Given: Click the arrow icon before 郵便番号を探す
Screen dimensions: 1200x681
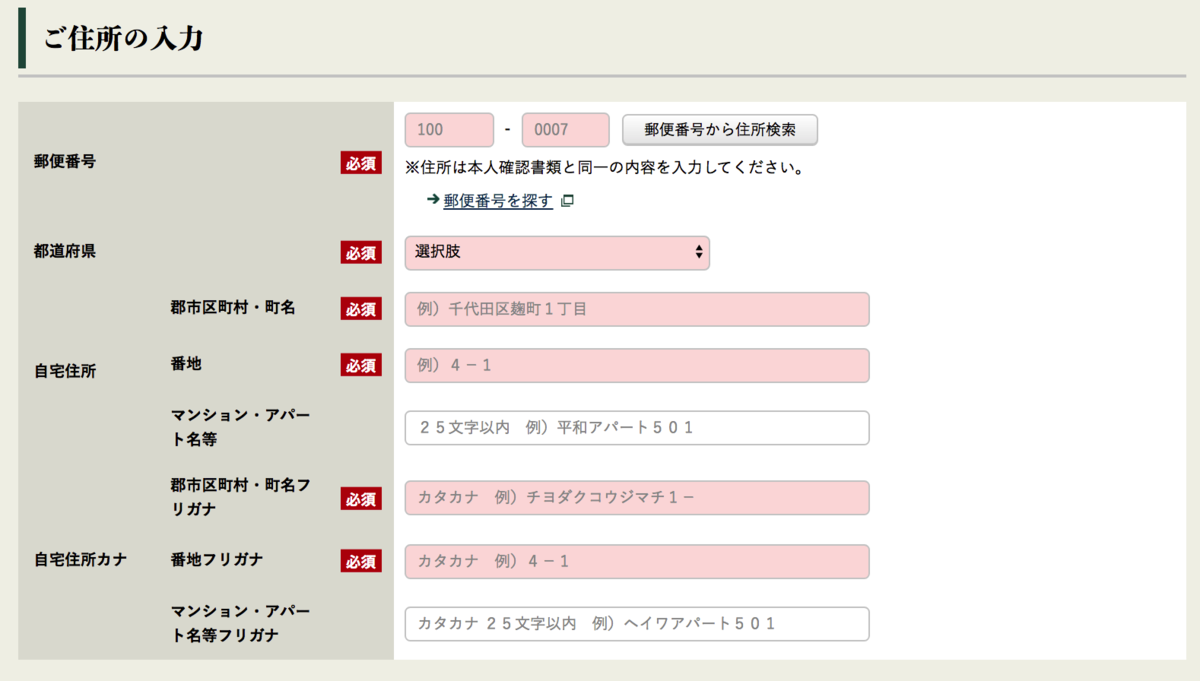Looking at the screenshot, I should click(x=433, y=200).
